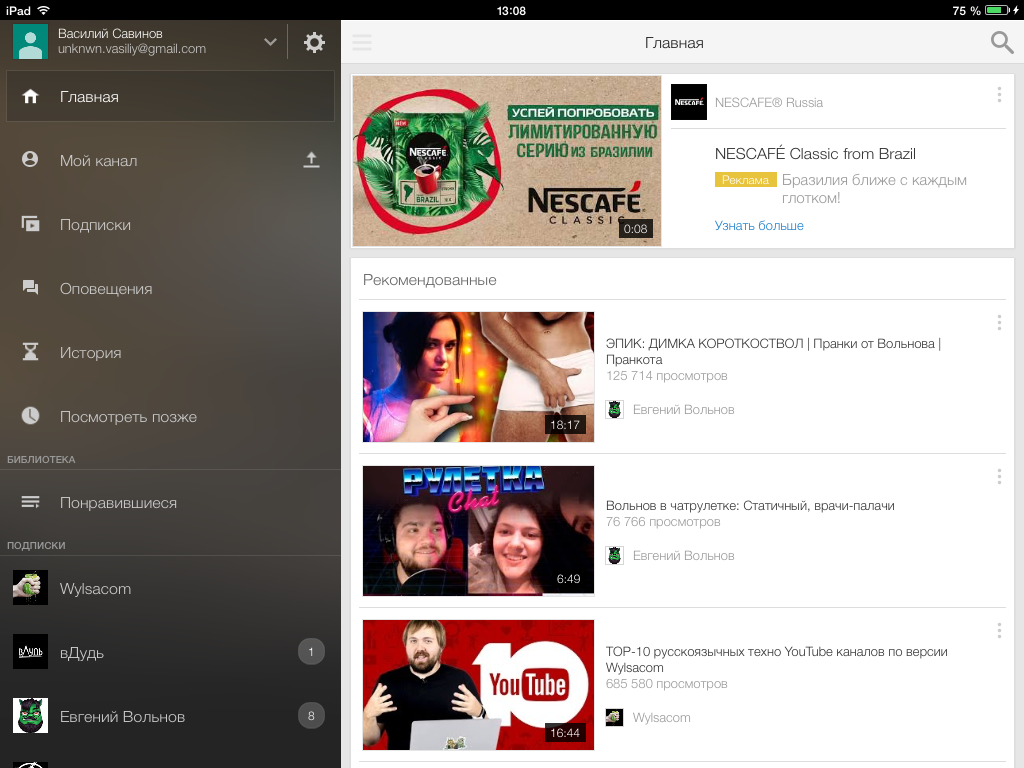Tap the 685 580 просмотров view count
This screenshot has height=768, width=1024.
click(666, 684)
